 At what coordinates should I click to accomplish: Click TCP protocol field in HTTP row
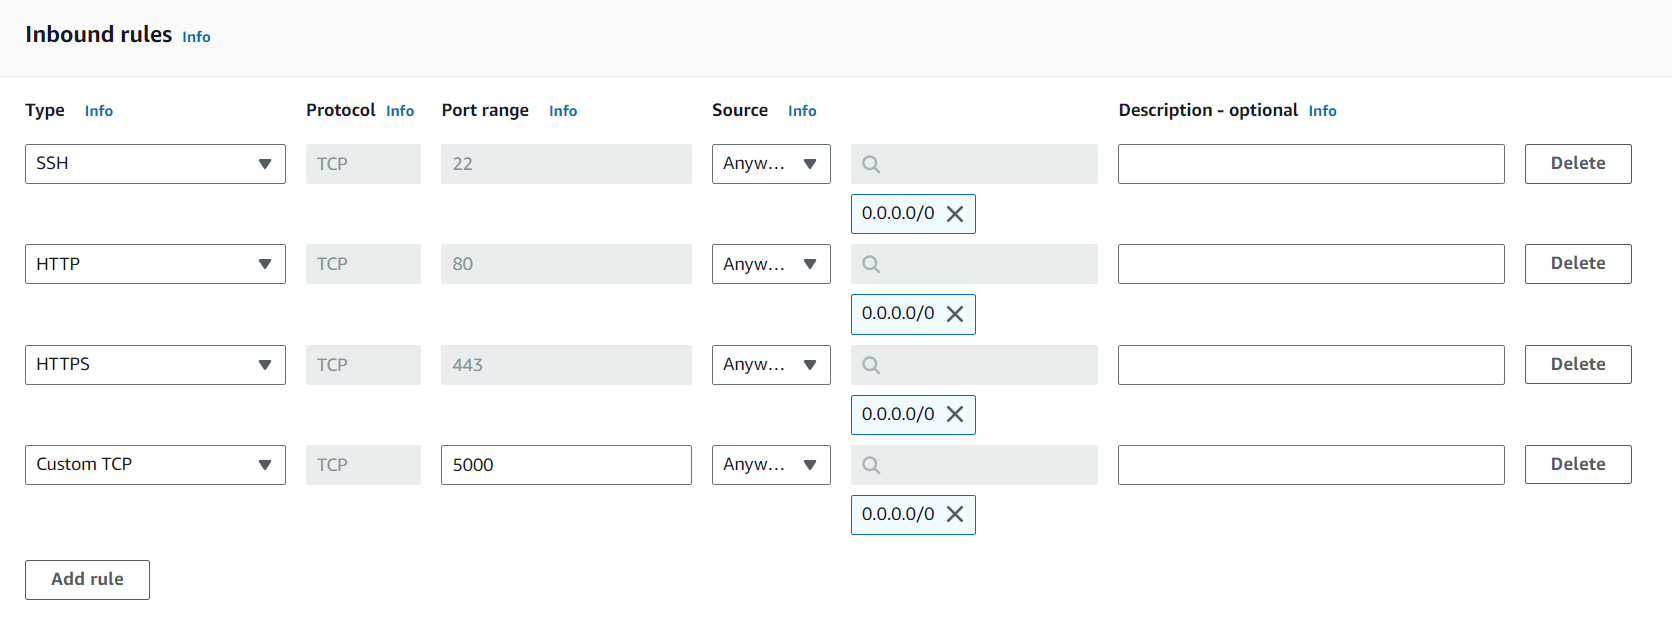[363, 264]
